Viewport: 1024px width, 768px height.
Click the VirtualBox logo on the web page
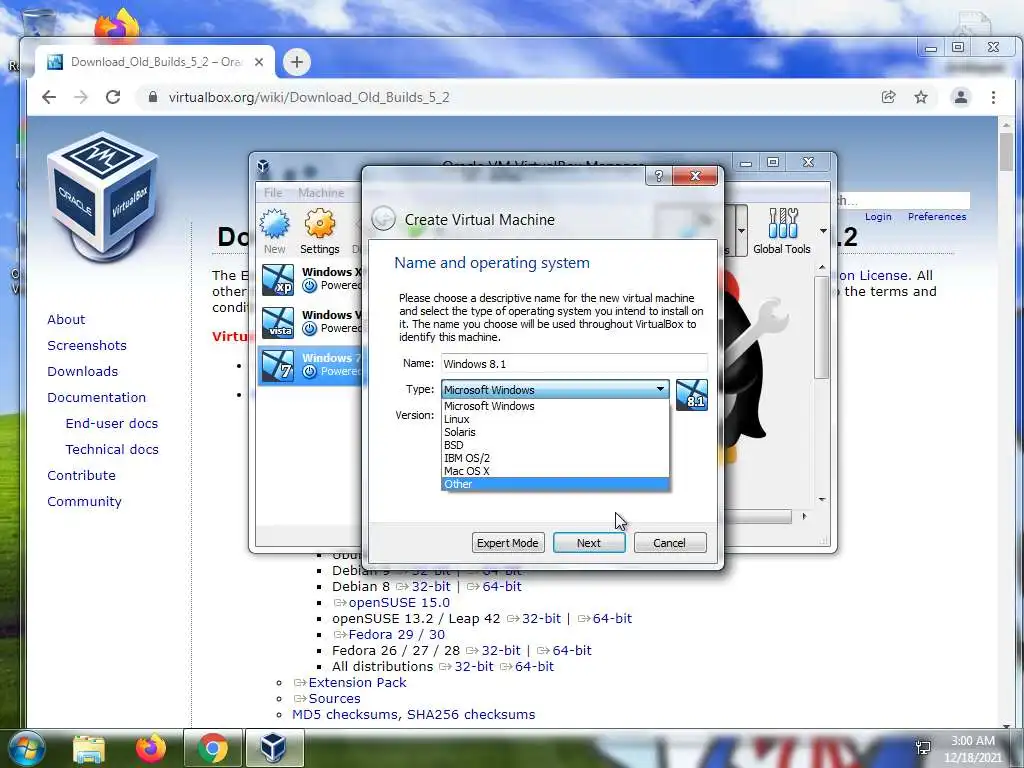point(103,196)
